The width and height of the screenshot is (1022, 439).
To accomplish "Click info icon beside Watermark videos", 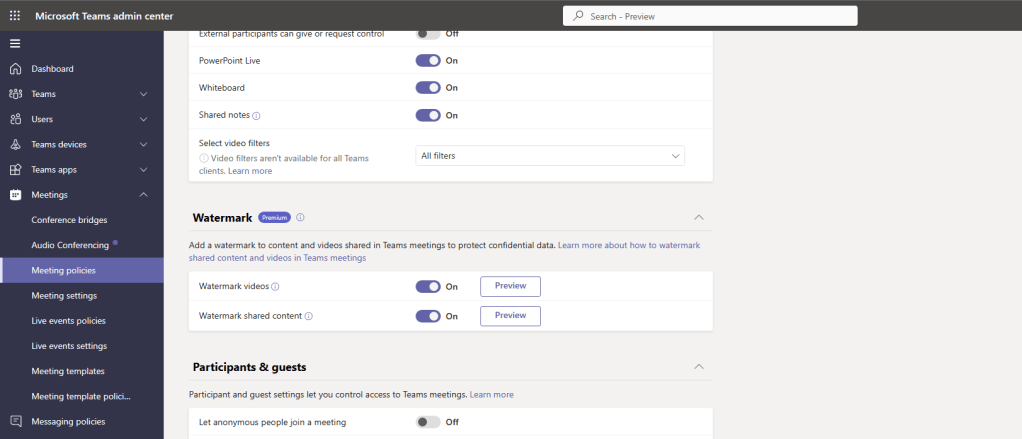I will tap(275, 286).
